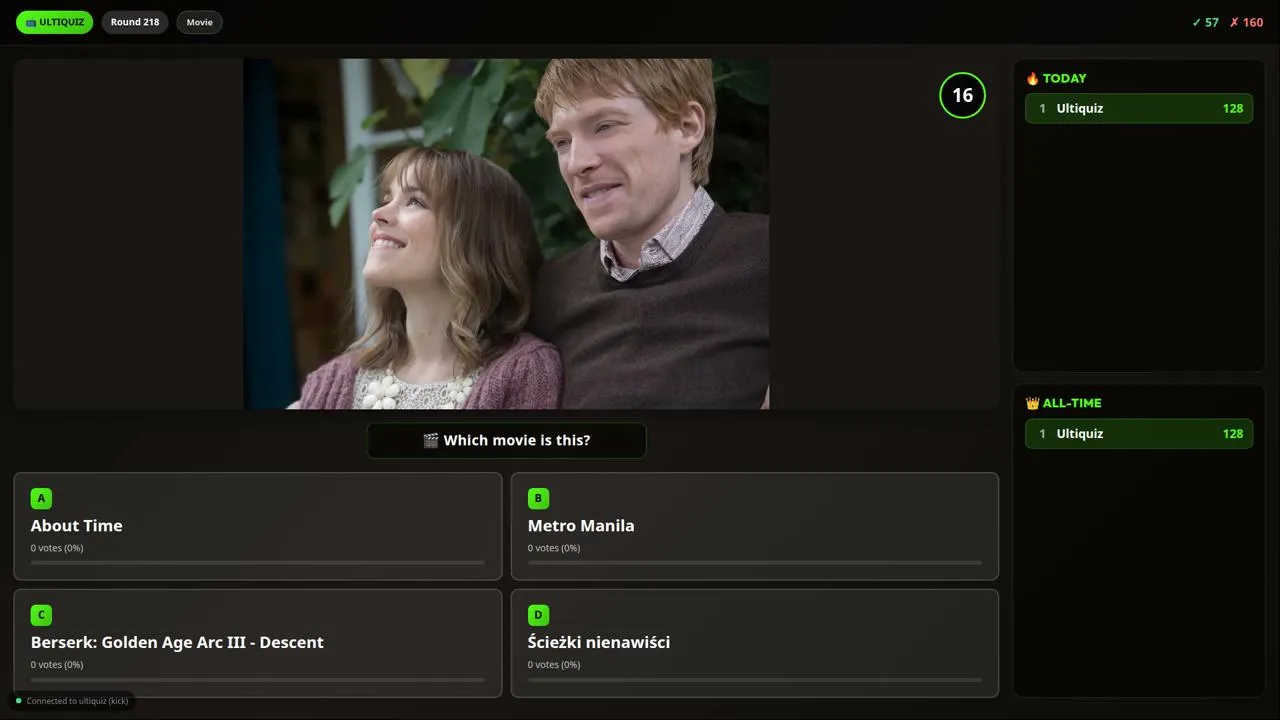Click the 'Connected to ultiquiz (kick)' status
This screenshot has width=1280, height=720.
(x=78, y=701)
